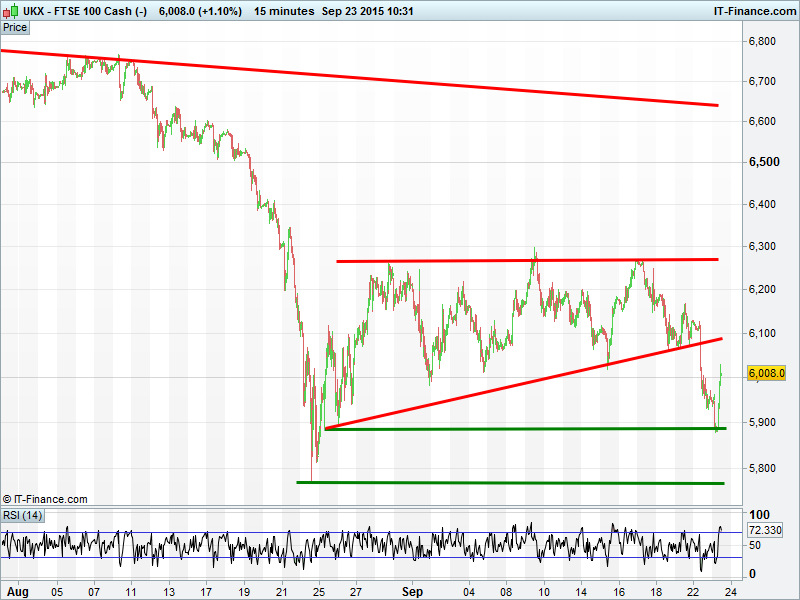Click the 6,500 level on price axis
800x600 pixels.
pyautogui.click(x=763, y=162)
